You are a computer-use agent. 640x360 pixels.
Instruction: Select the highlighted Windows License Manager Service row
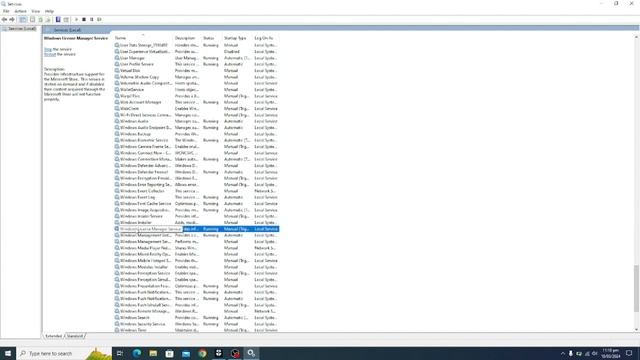(x=196, y=229)
